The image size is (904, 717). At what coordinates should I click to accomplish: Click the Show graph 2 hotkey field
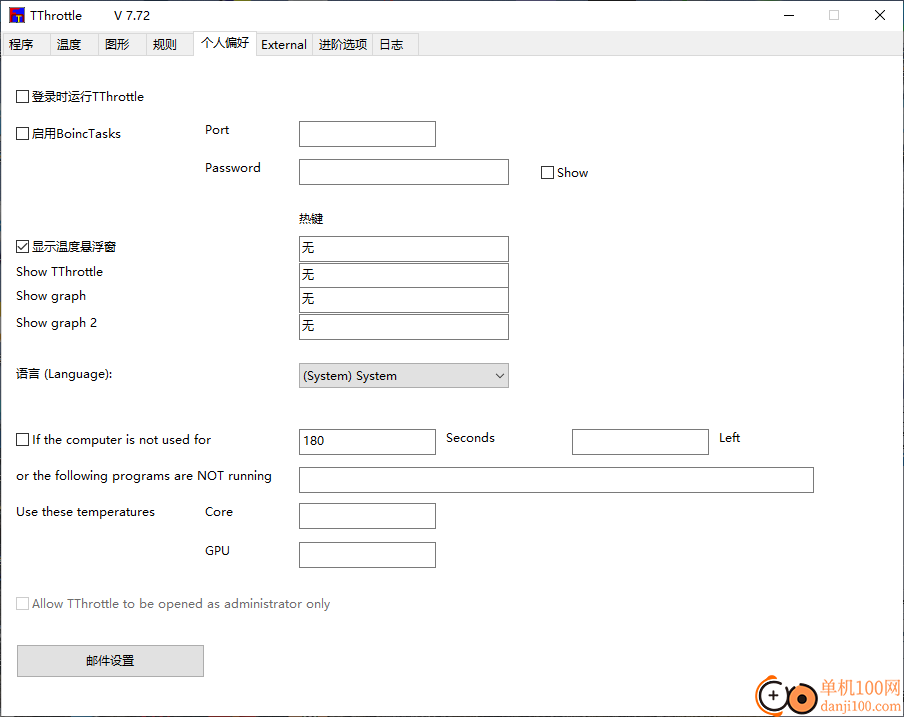pos(404,327)
